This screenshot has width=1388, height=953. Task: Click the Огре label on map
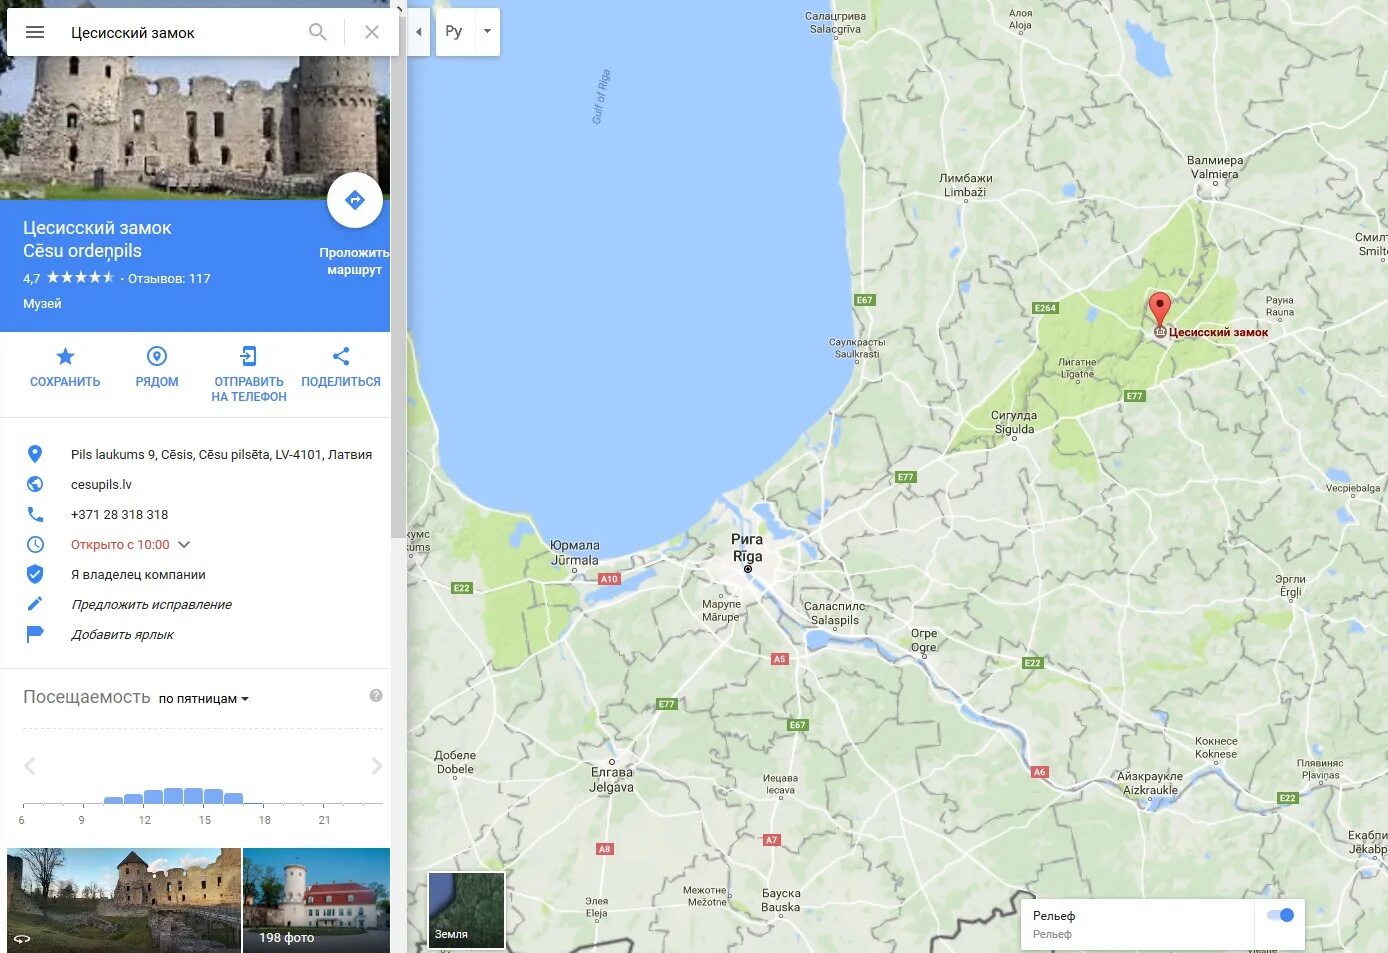pos(924,640)
